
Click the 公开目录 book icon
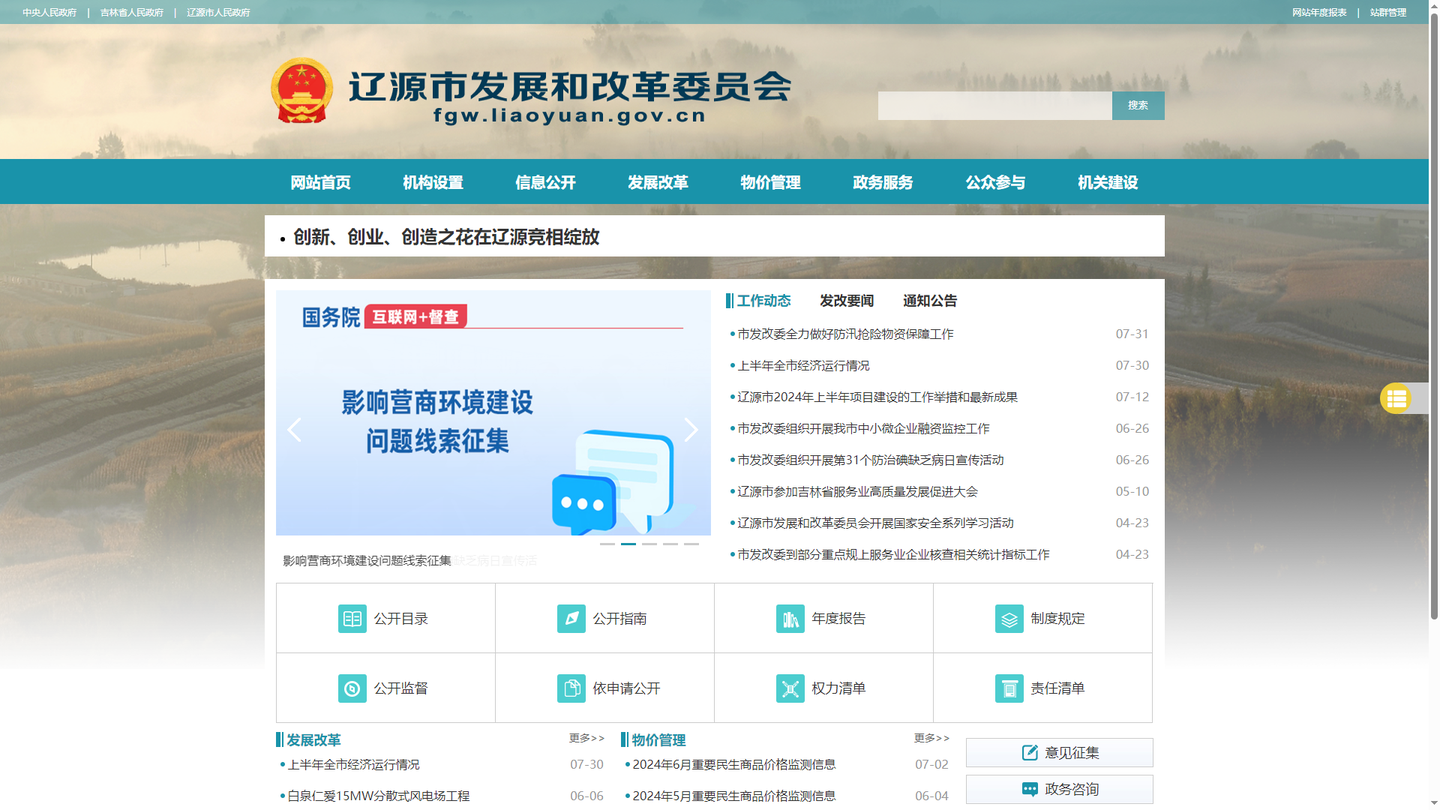coord(352,619)
